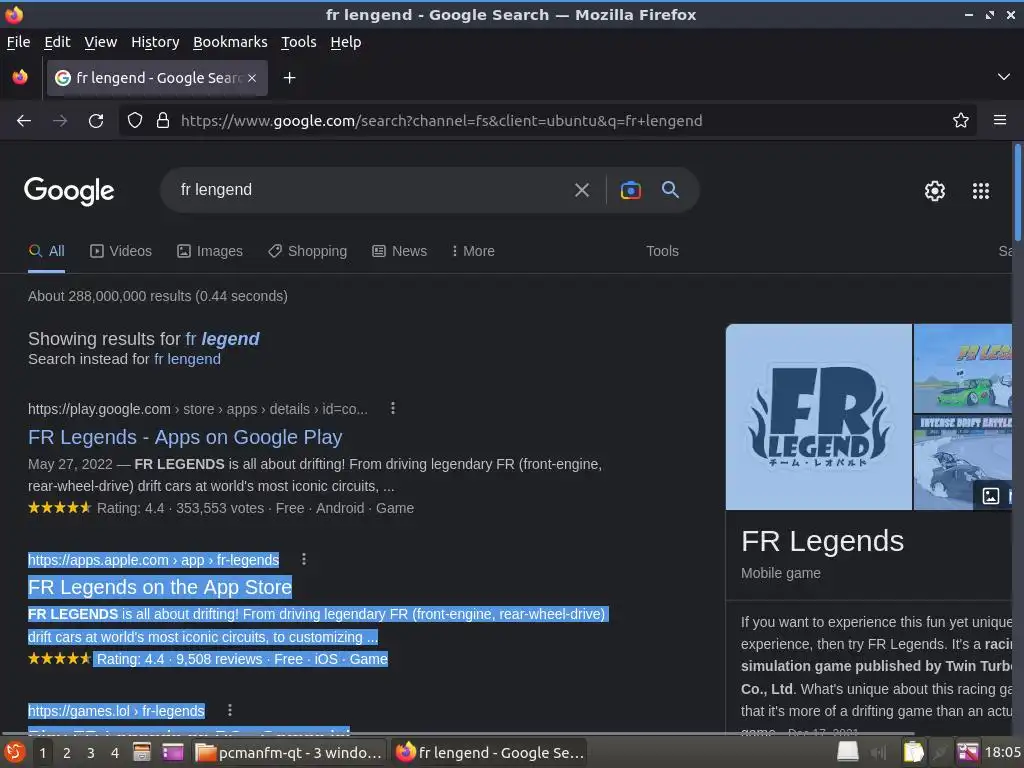Click the play.google.com breadcrumb URL
1024x768 pixels.
197,409
